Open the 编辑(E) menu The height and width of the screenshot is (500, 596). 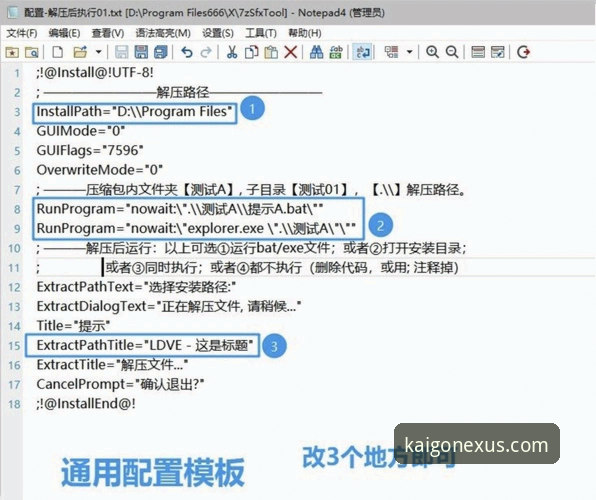pyautogui.click(x=64, y=33)
